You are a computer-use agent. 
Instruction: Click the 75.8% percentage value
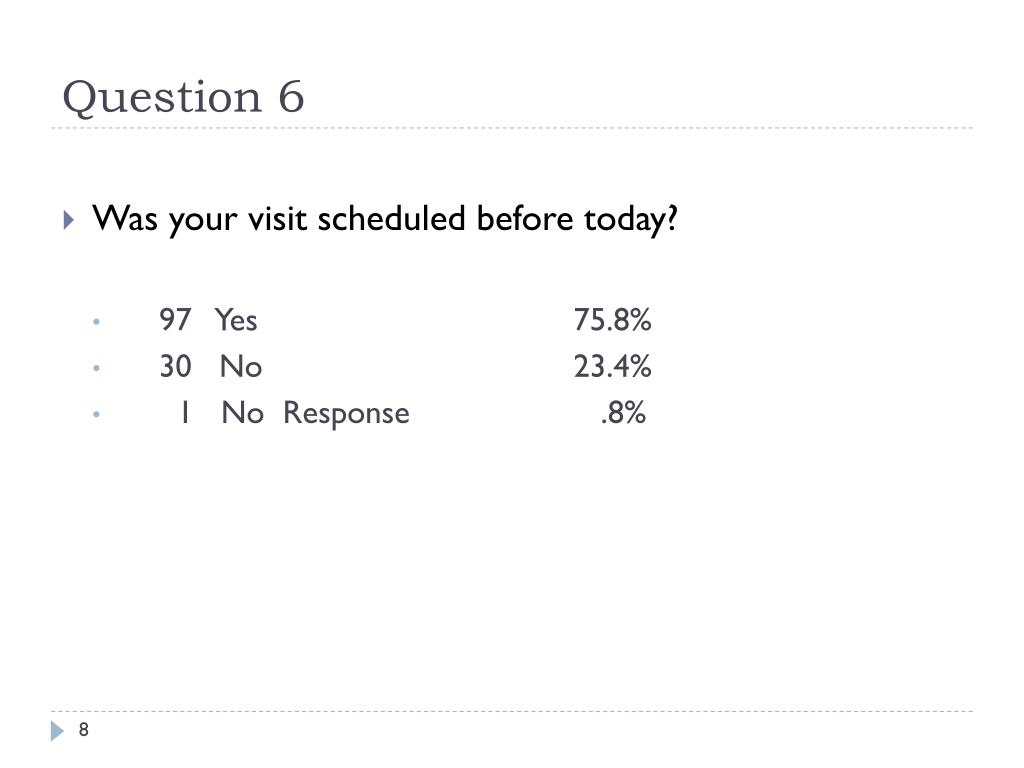pyautogui.click(x=612, y=320)
